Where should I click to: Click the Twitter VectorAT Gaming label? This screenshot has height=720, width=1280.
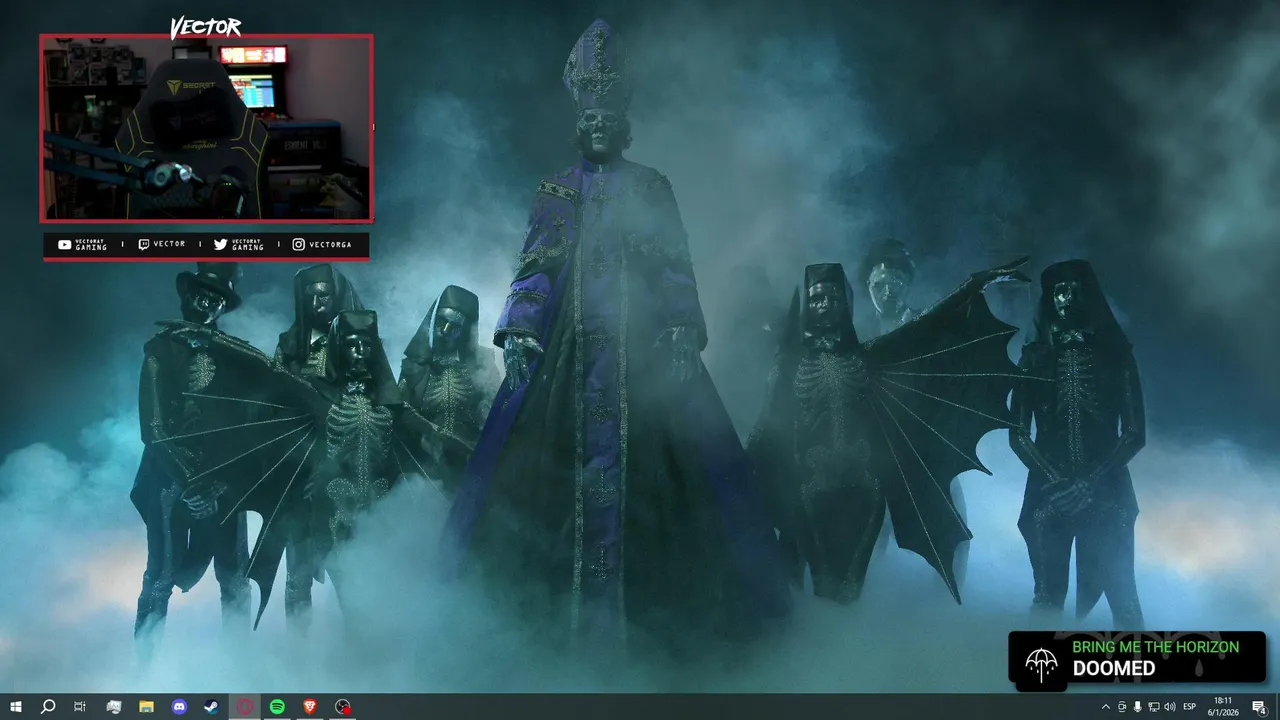239,245
